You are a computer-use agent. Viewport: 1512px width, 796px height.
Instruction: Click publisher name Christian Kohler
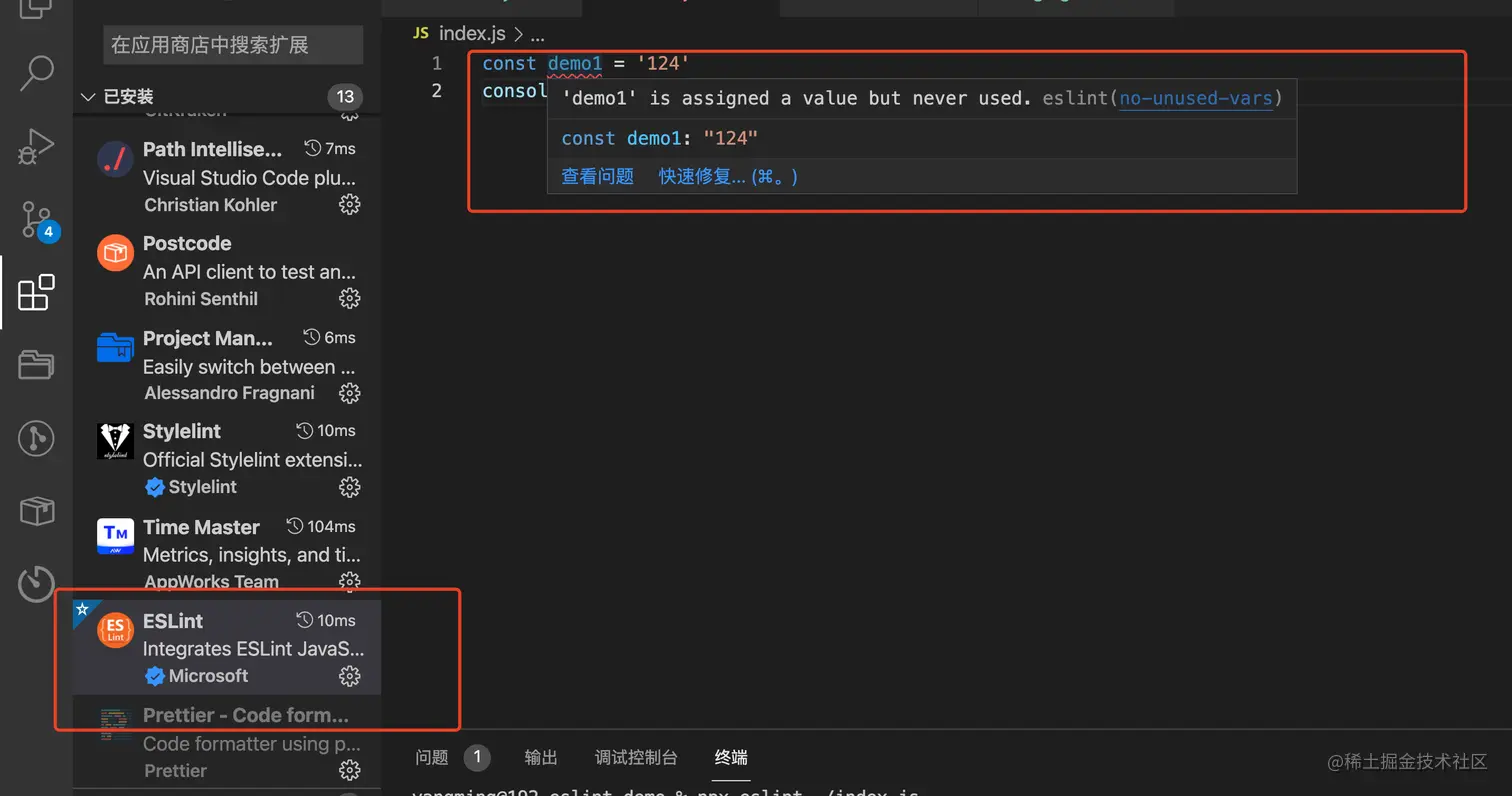pyautogui.click(x=211, y=204)
